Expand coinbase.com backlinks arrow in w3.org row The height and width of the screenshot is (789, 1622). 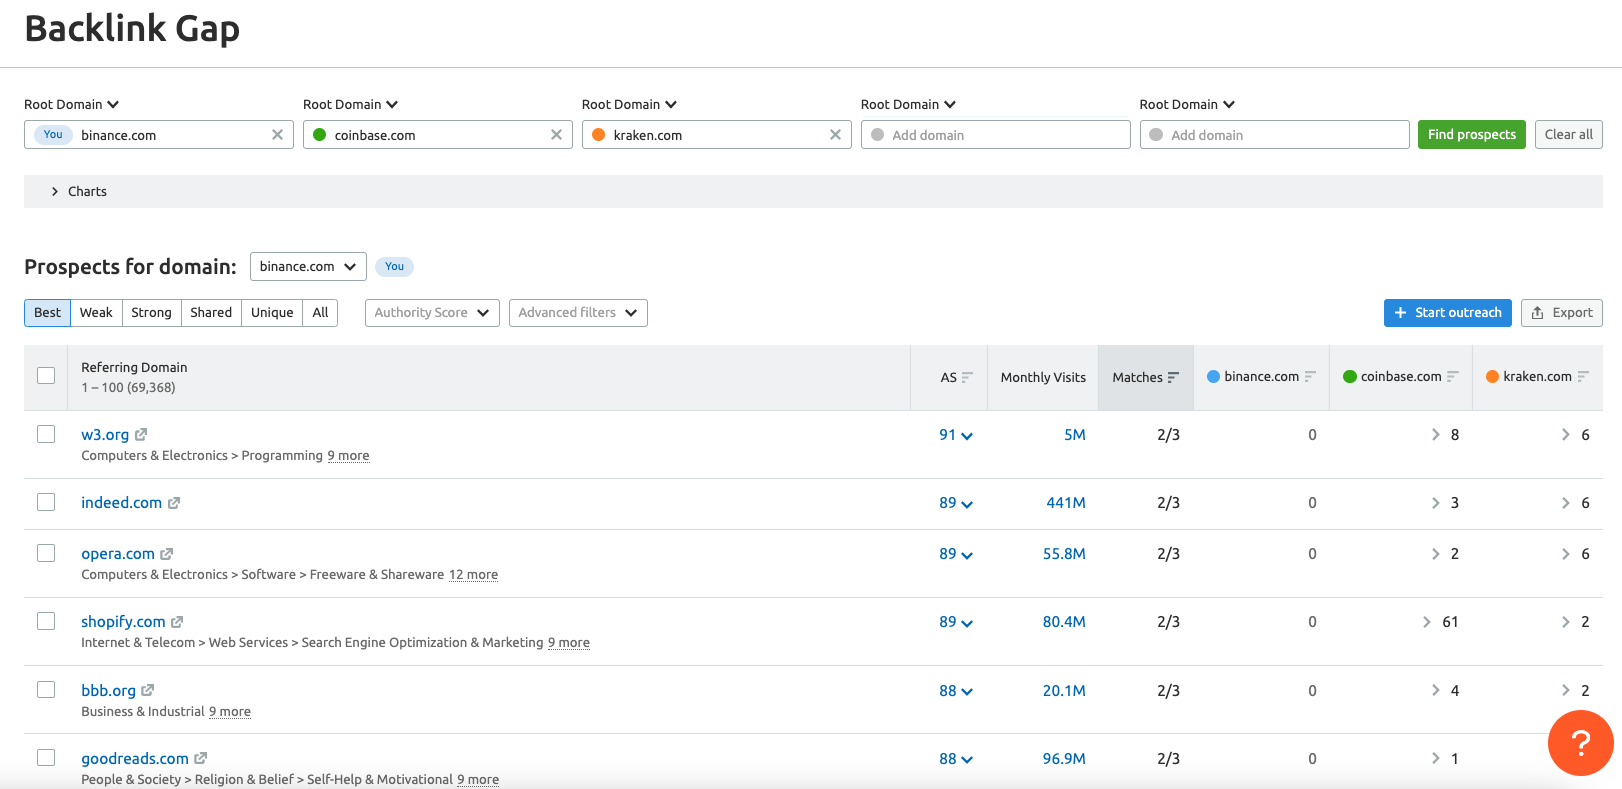(x=1436, y=435)
